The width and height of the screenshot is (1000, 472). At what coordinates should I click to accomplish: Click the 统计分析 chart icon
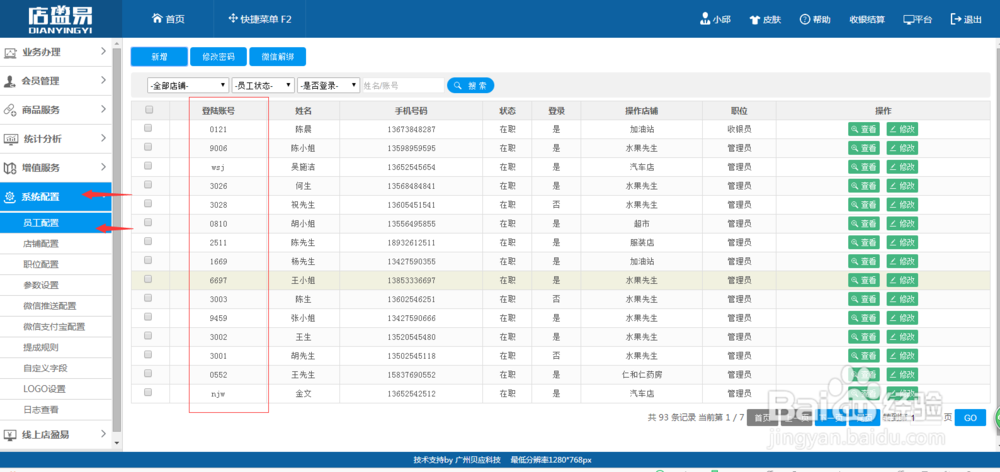pos(10,139)
